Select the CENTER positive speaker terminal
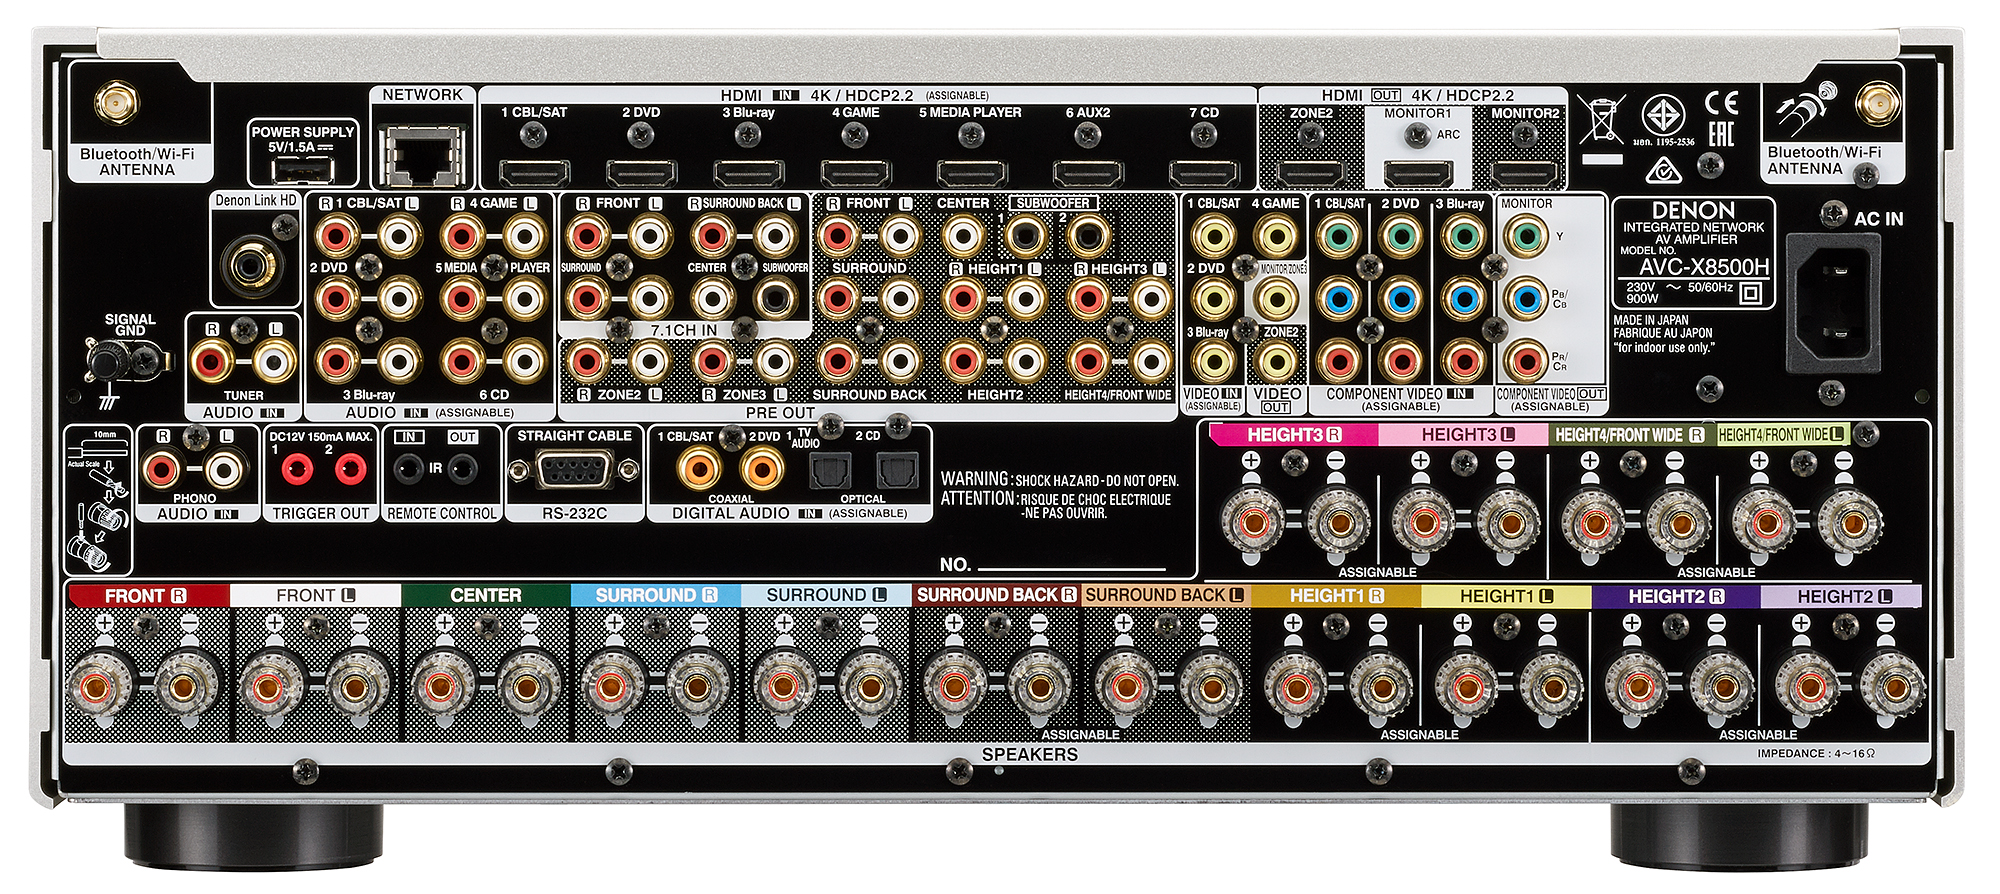Screen dimensions: 2000x894 tap(441, 685)
